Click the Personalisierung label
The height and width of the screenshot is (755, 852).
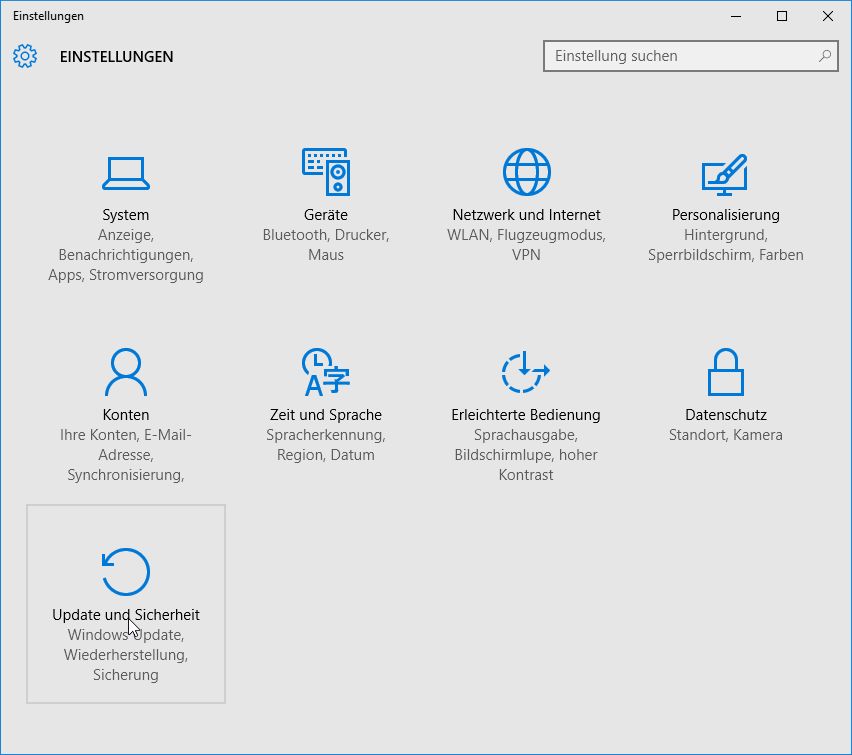[x=725, y=215]
